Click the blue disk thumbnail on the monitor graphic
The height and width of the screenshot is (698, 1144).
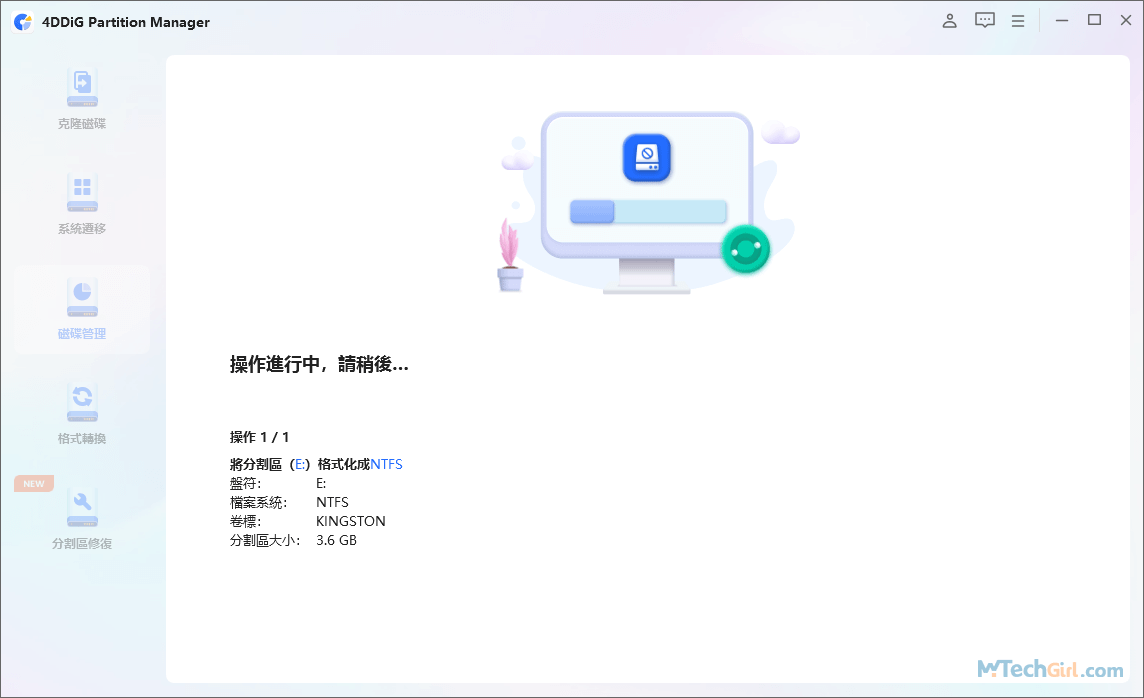(646, 158)
